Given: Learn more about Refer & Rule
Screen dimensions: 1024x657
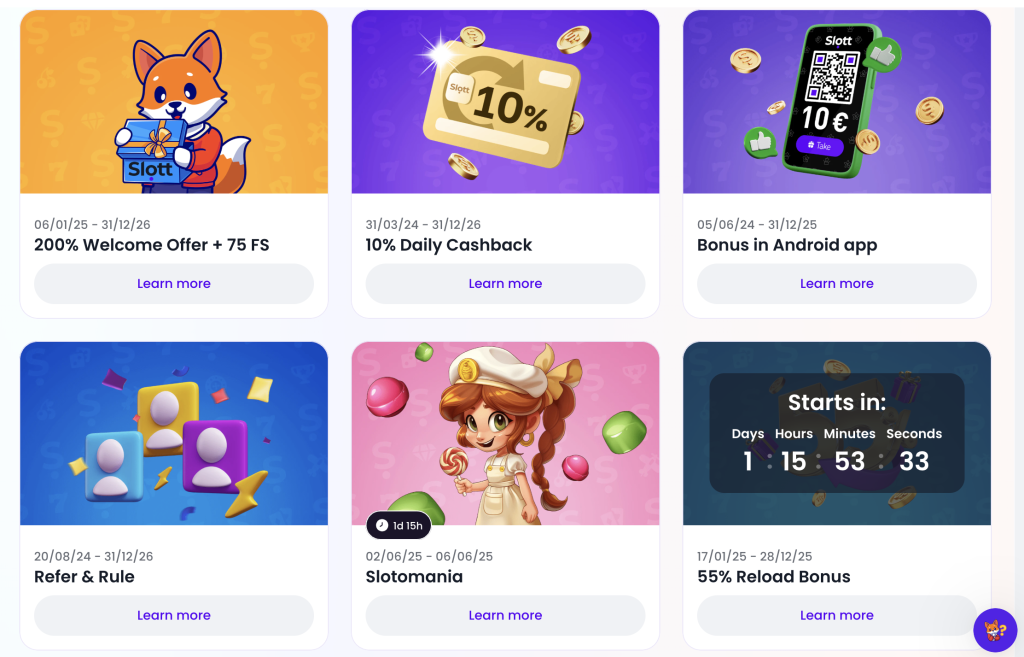Looking at the screenshot, I should point(174,615).
